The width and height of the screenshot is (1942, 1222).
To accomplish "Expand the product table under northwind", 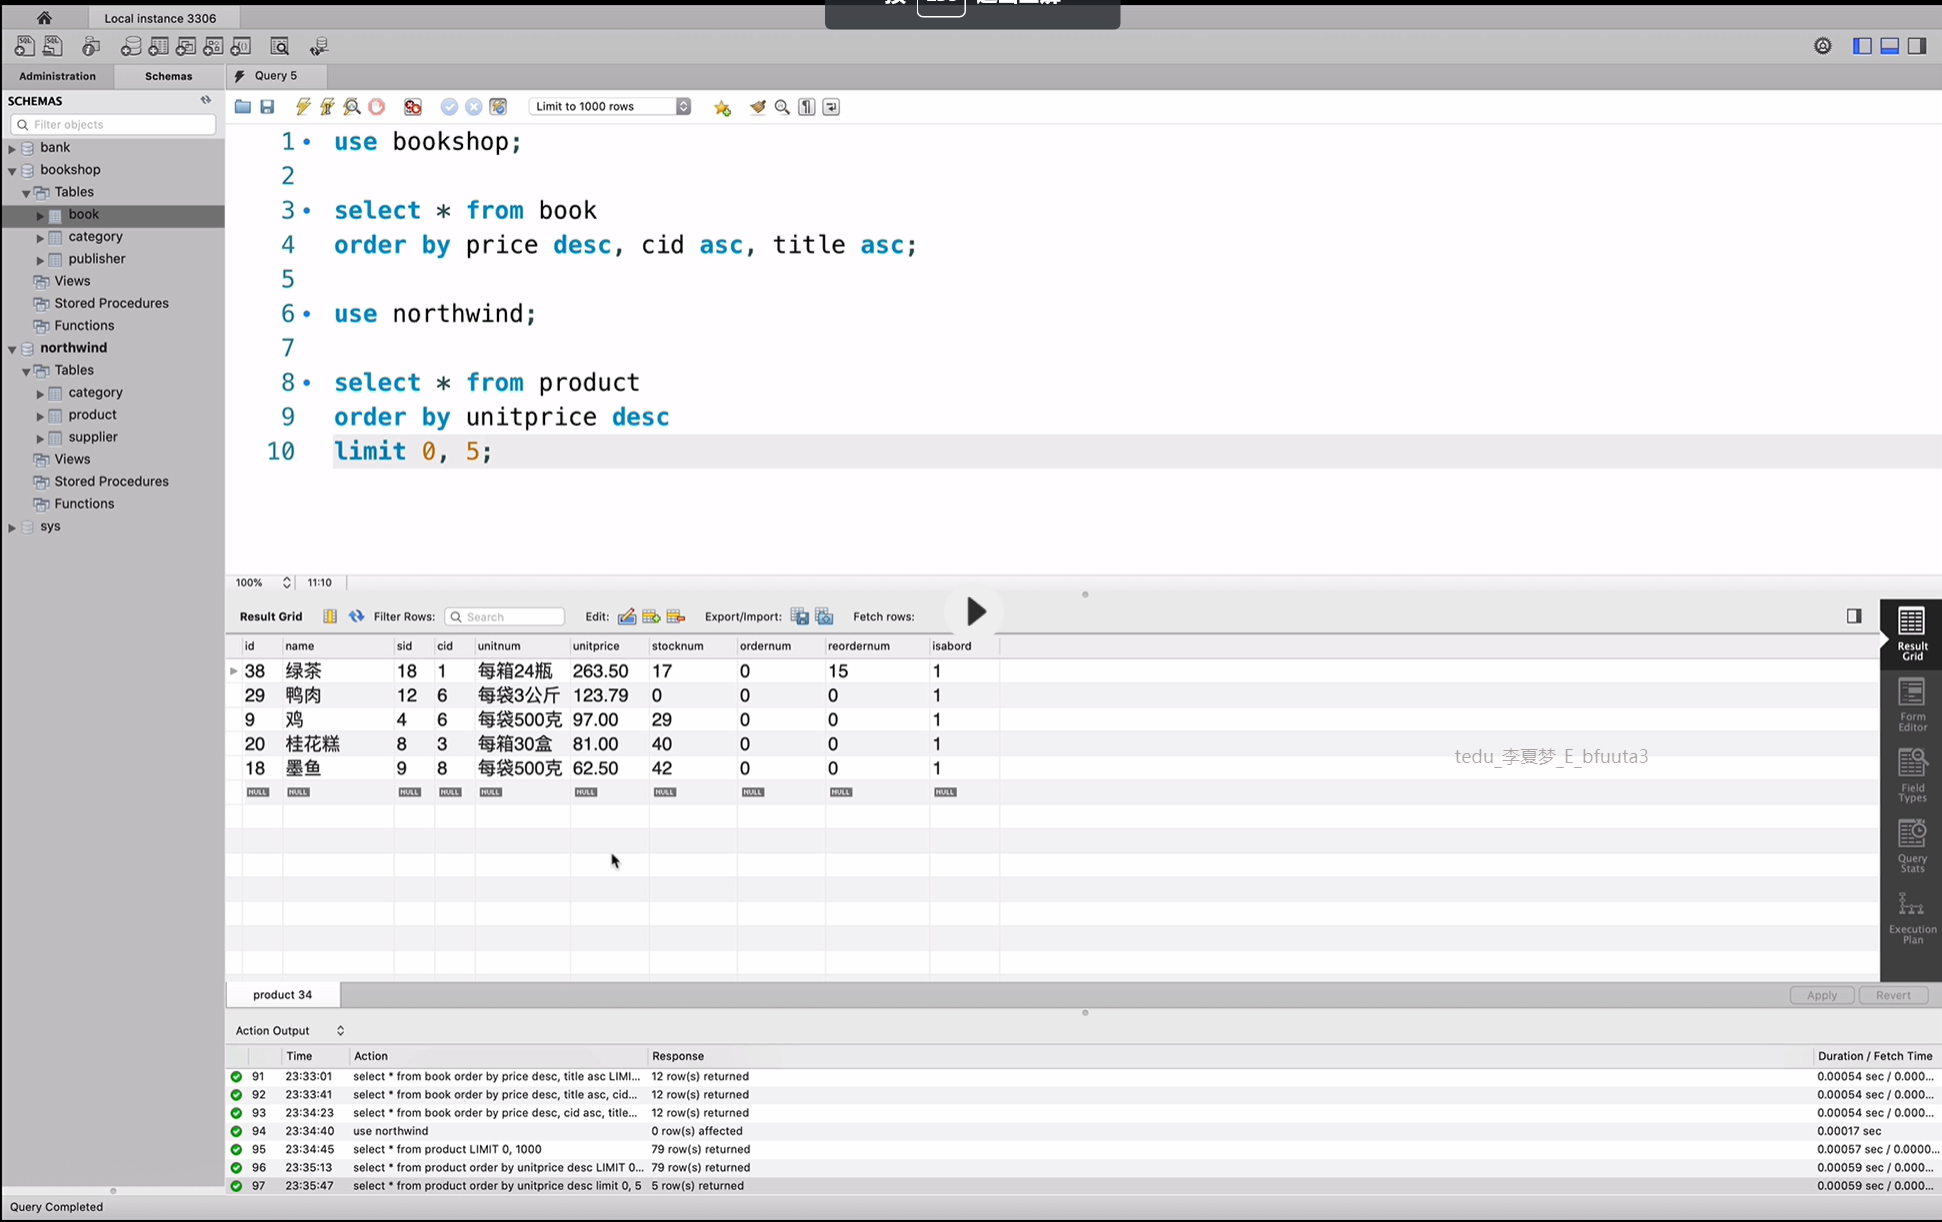I will [x=40, y=415].
